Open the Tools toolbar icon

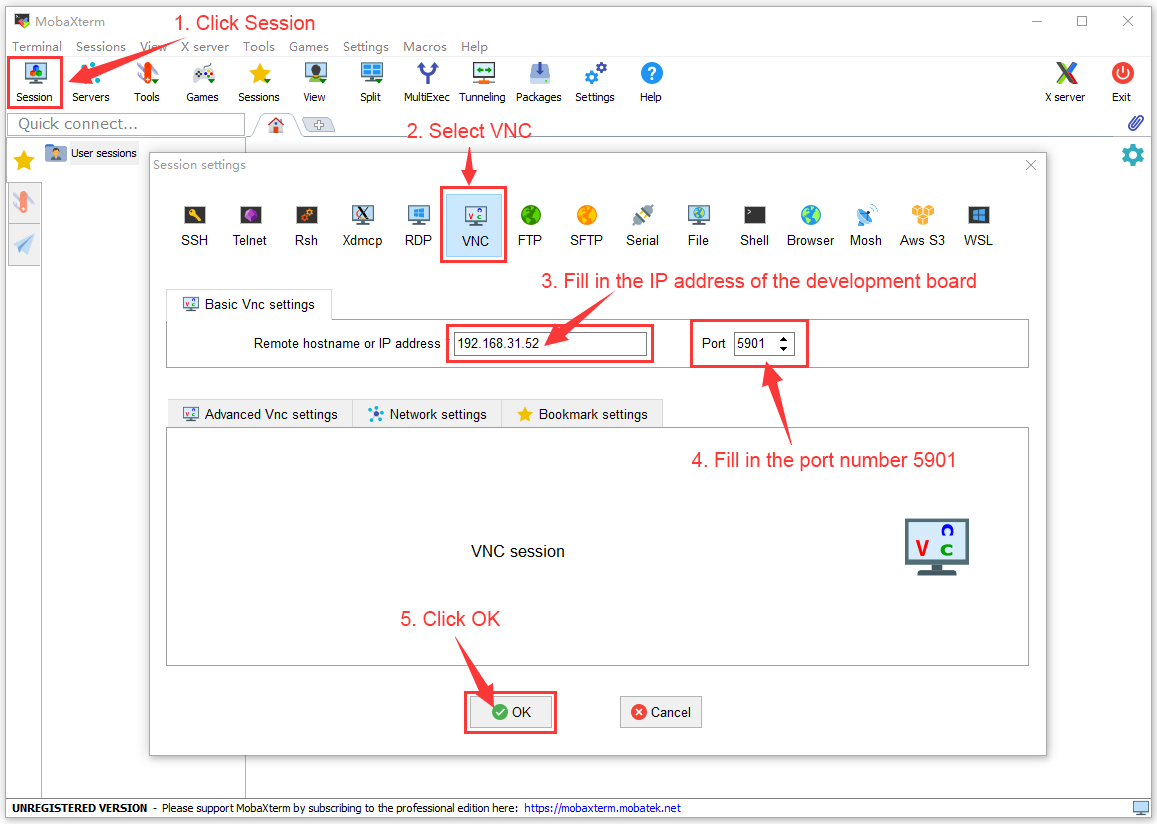pyautogui.click(x=146, y=82)
